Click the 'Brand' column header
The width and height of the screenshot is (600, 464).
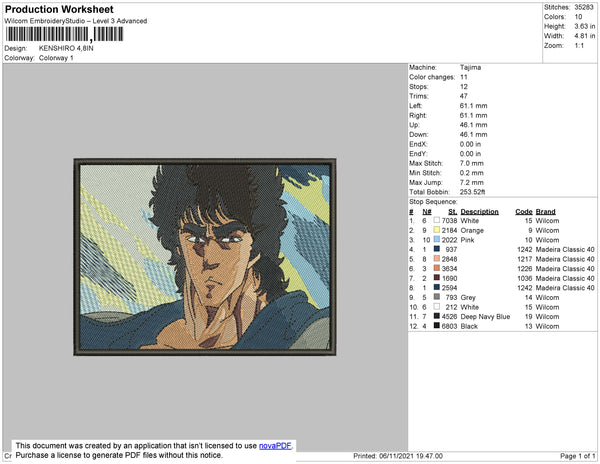tap(545, 212)
